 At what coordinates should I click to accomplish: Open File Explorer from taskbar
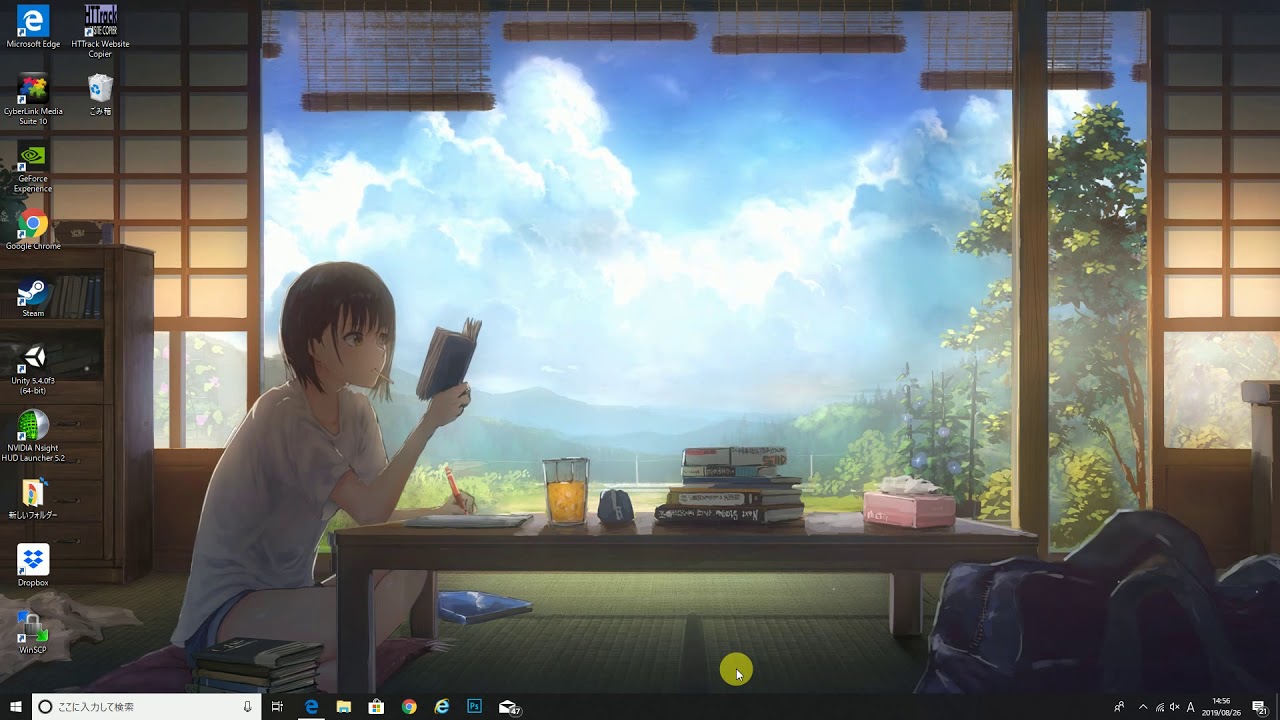[x=344, y=707]
